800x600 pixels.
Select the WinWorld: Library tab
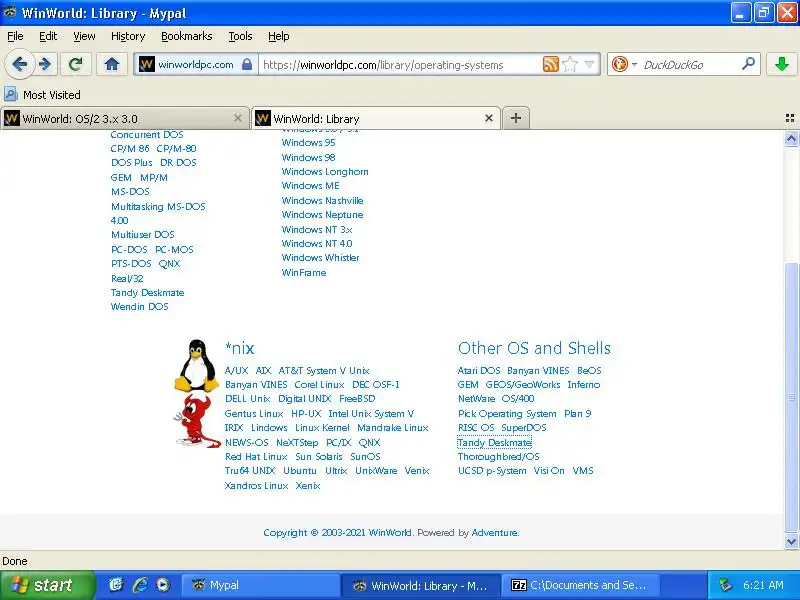377,118
